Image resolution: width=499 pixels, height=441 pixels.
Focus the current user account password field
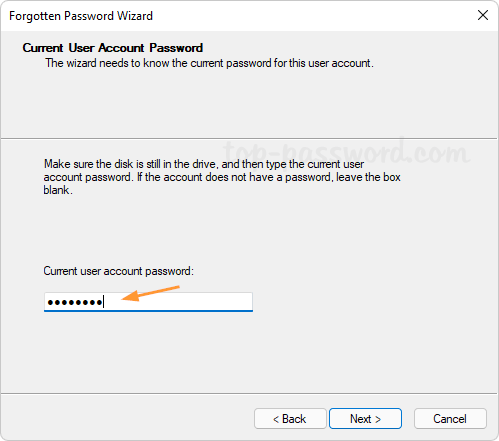[148, 302]
